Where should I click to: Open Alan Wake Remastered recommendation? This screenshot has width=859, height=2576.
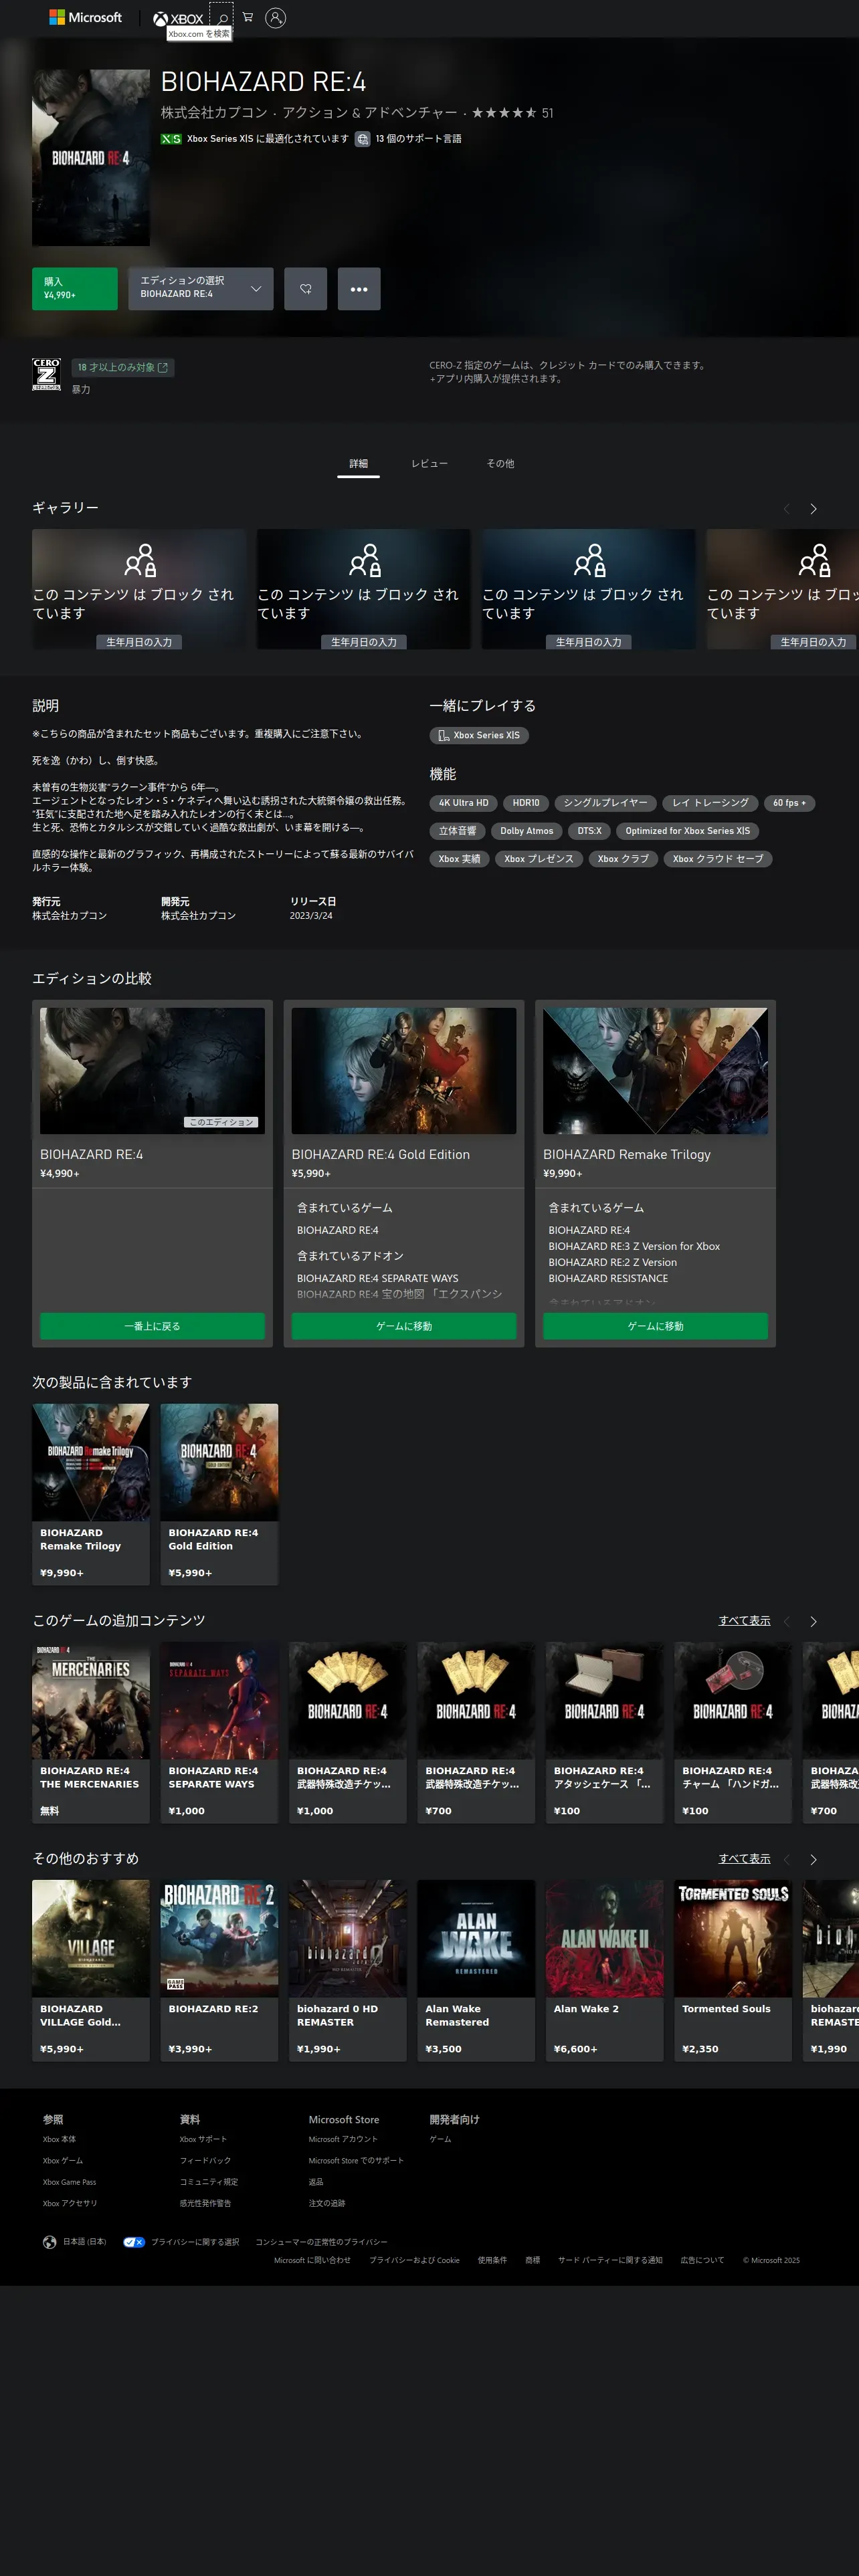(x=476, y=1970)
